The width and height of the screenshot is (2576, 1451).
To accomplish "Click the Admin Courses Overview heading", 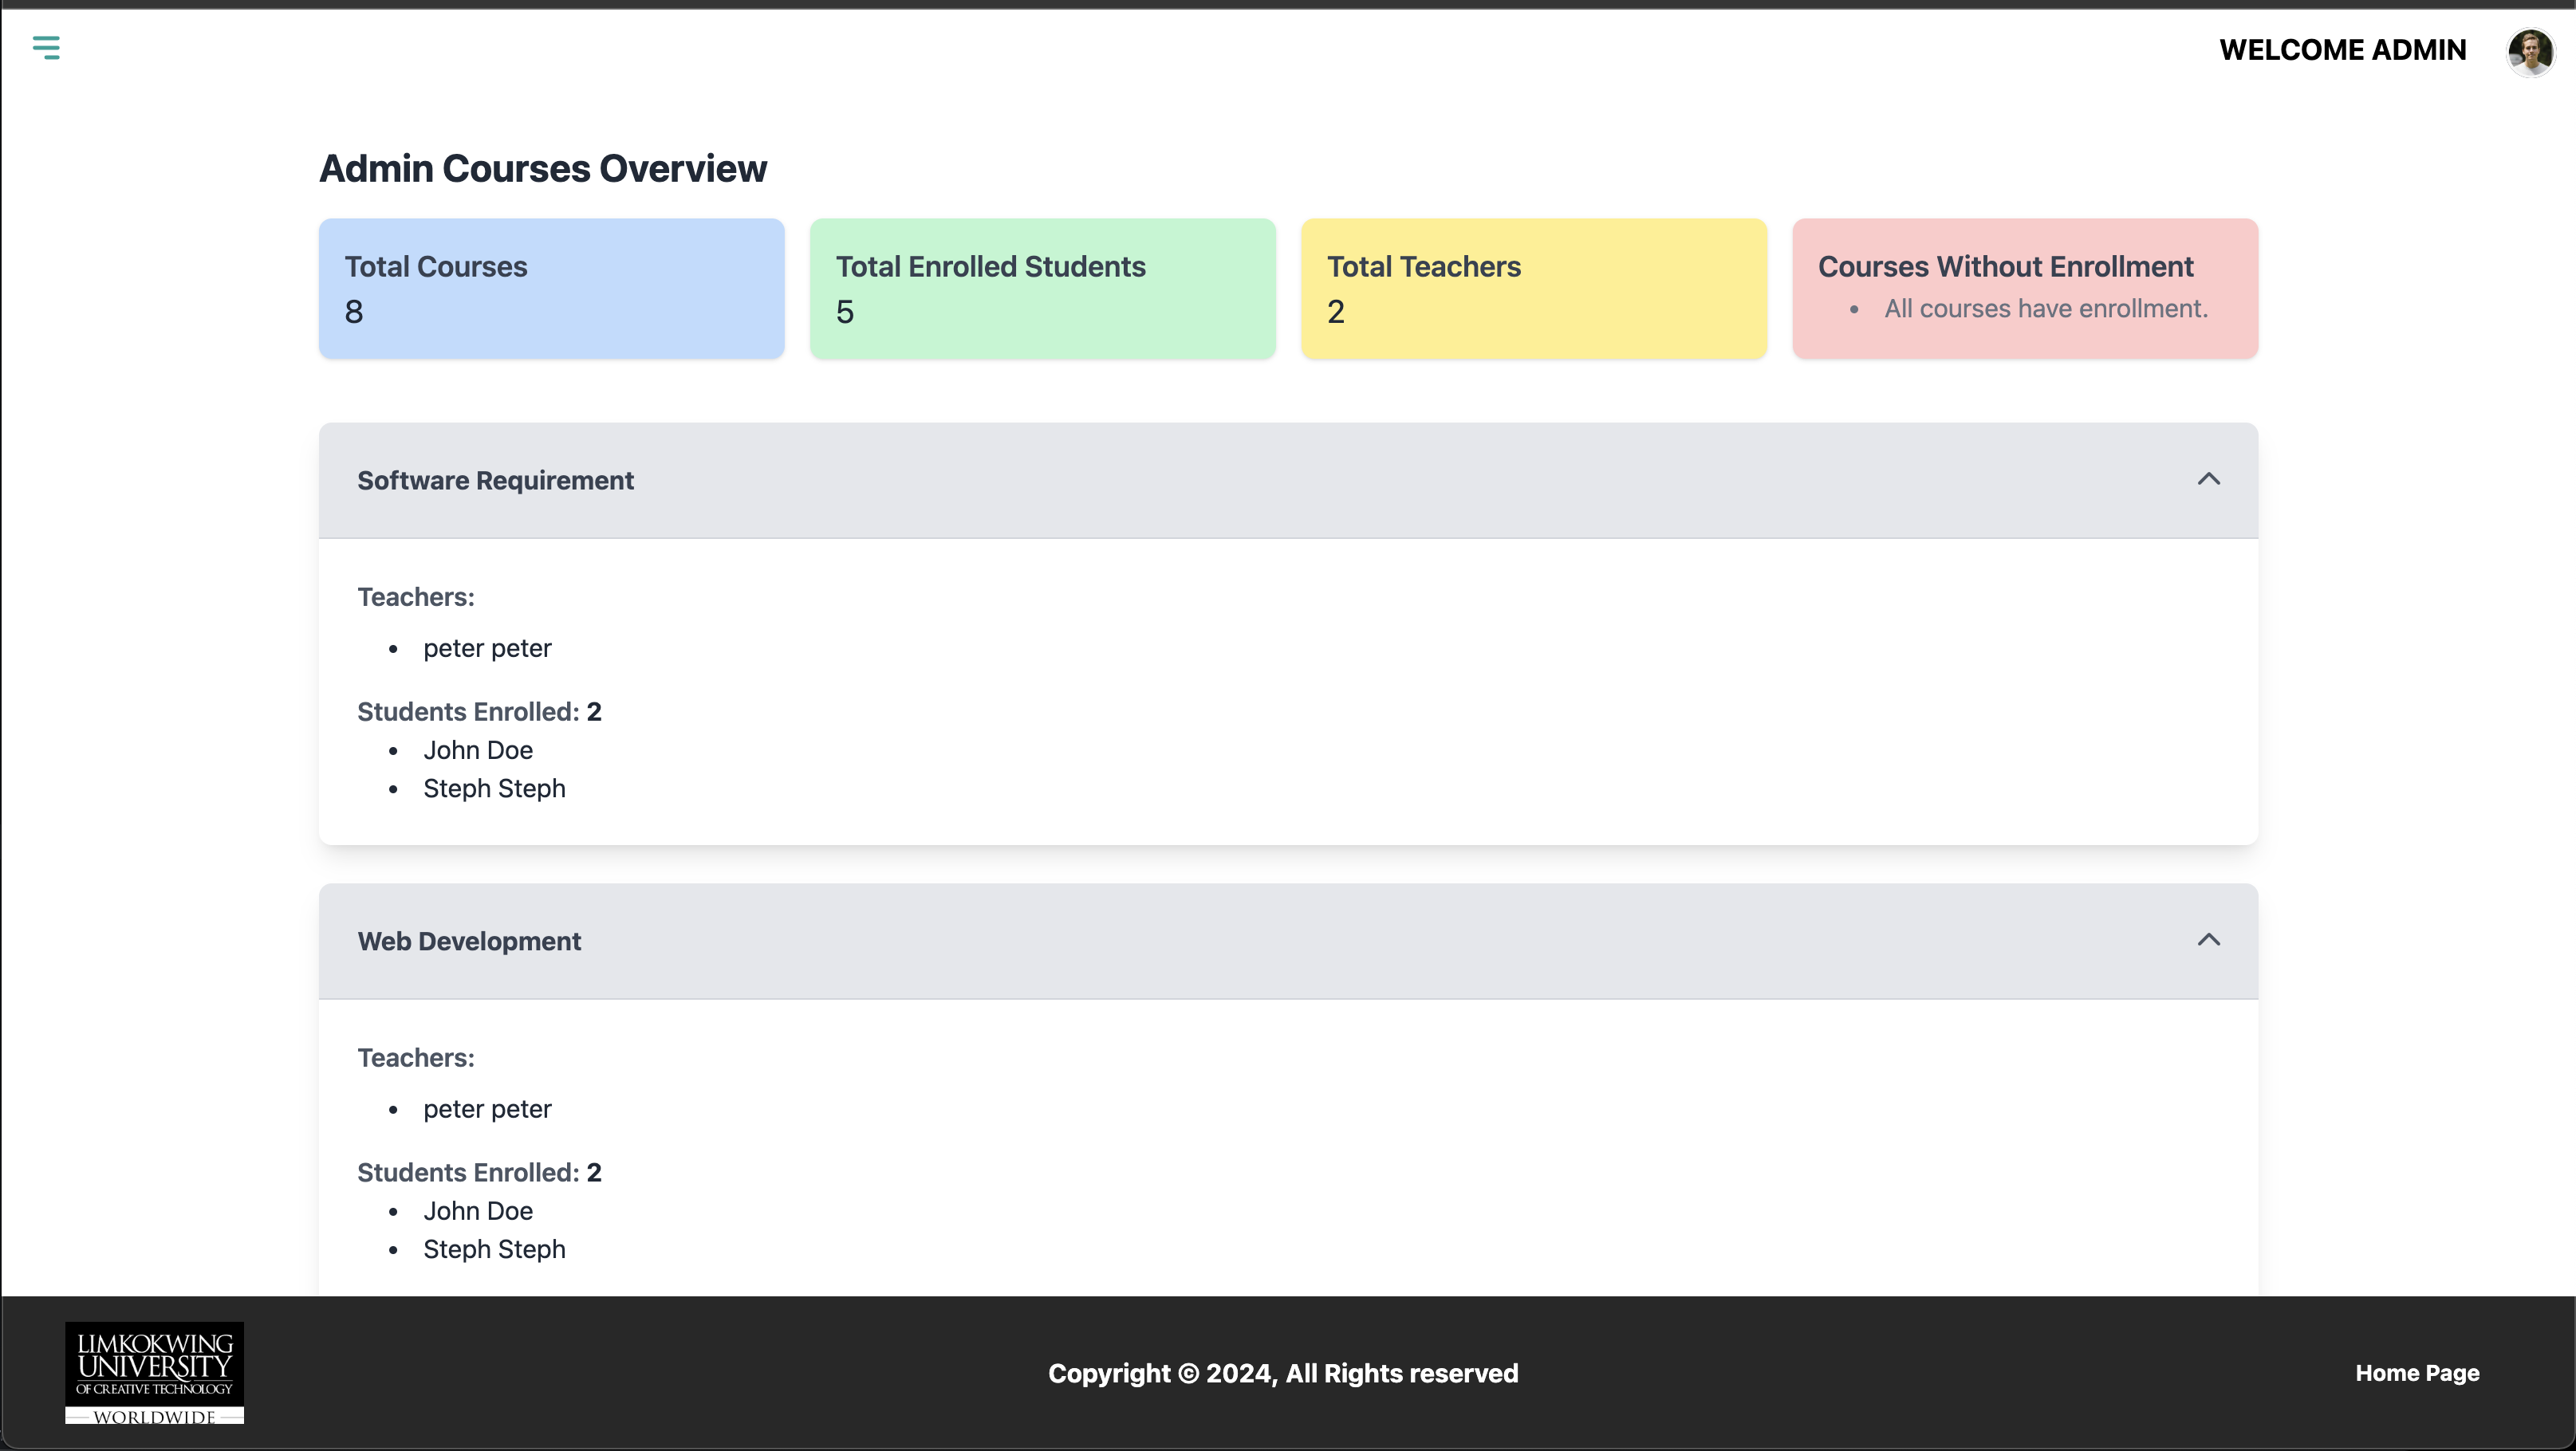I will (x=543, y=169).
